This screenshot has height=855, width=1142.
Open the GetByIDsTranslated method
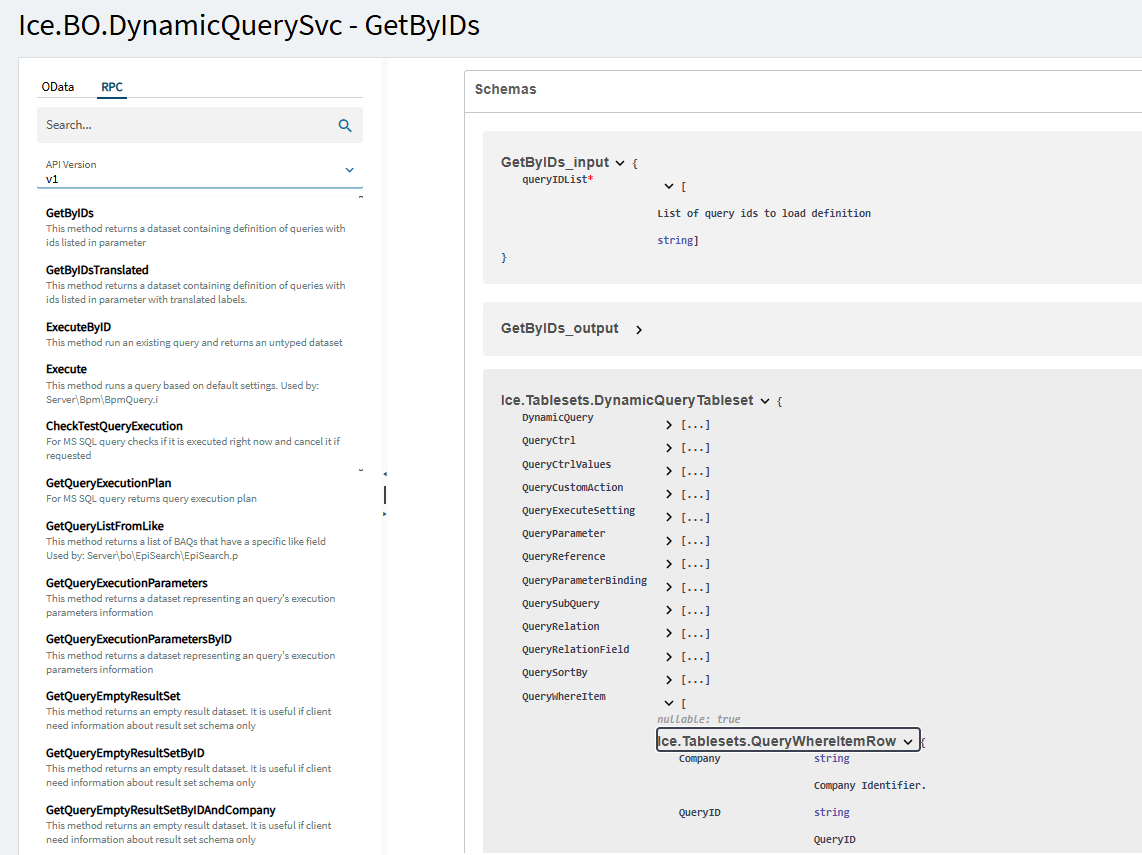click(x=97, y=270)
